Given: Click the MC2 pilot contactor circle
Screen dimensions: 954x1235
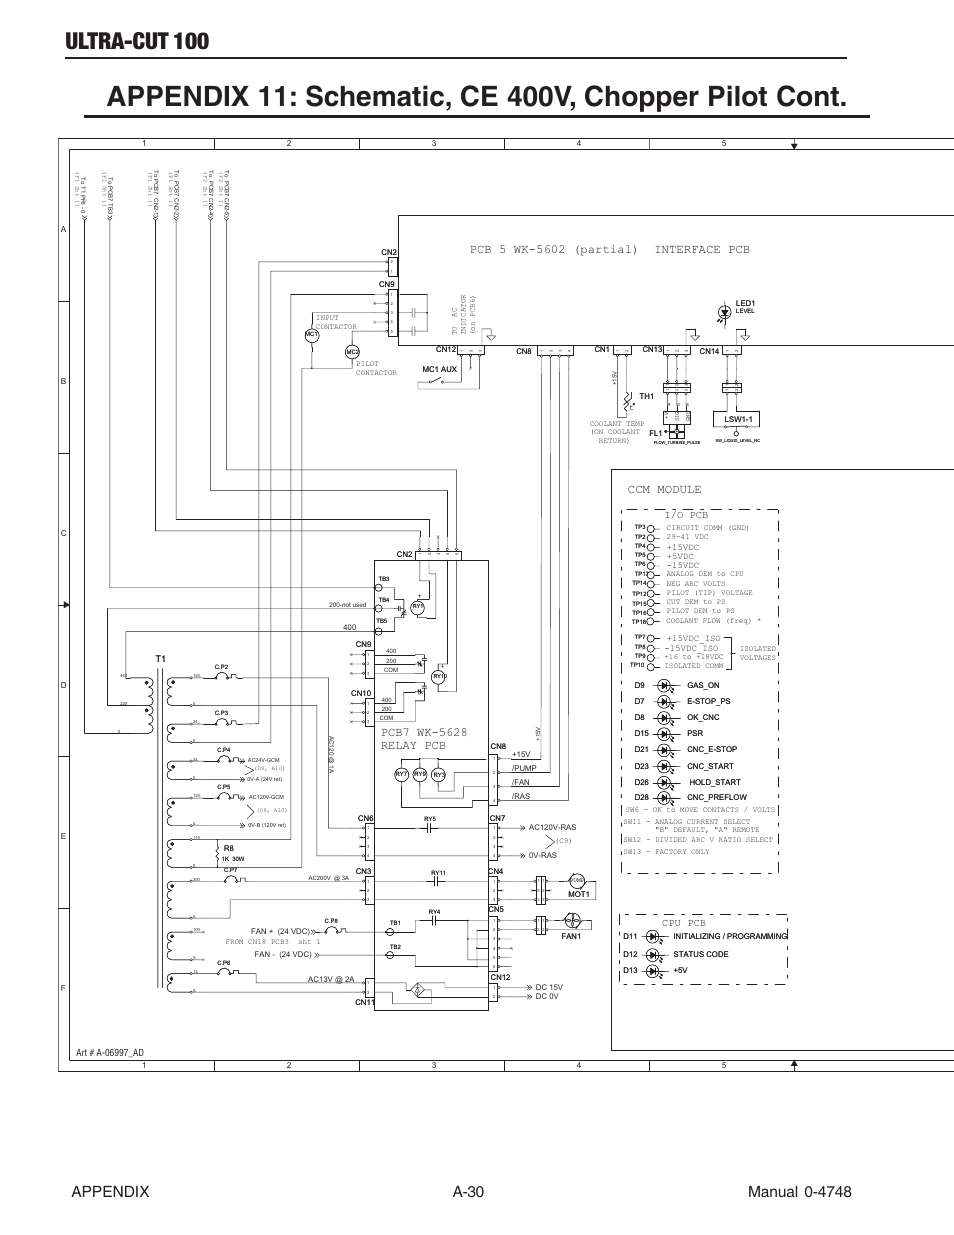Looking at the screenshot, I should pos(352,352).
